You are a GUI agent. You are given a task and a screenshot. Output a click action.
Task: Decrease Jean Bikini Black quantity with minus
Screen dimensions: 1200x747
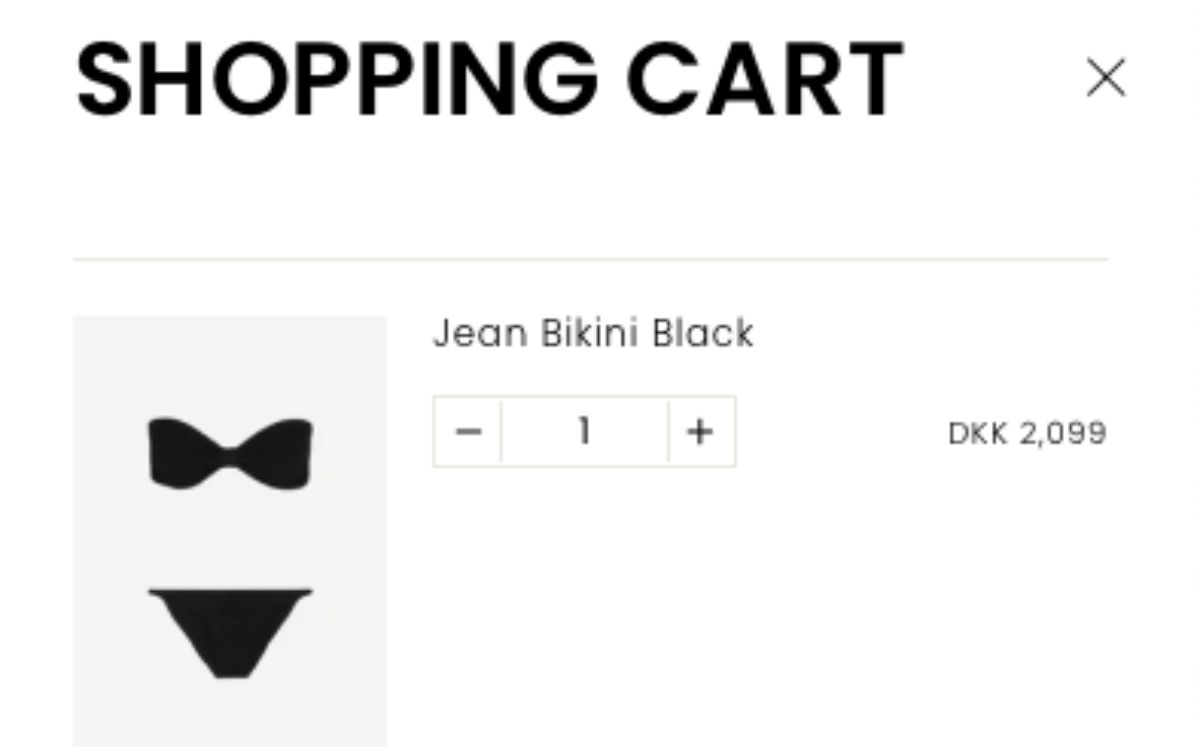468,432
